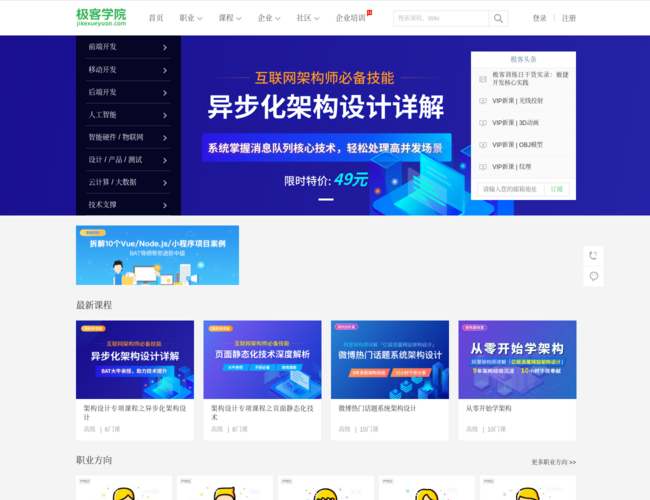Click the icon beside 极客训练日干货实录
The width and height of the screenshot is (650, 500).
click(483, 79)
